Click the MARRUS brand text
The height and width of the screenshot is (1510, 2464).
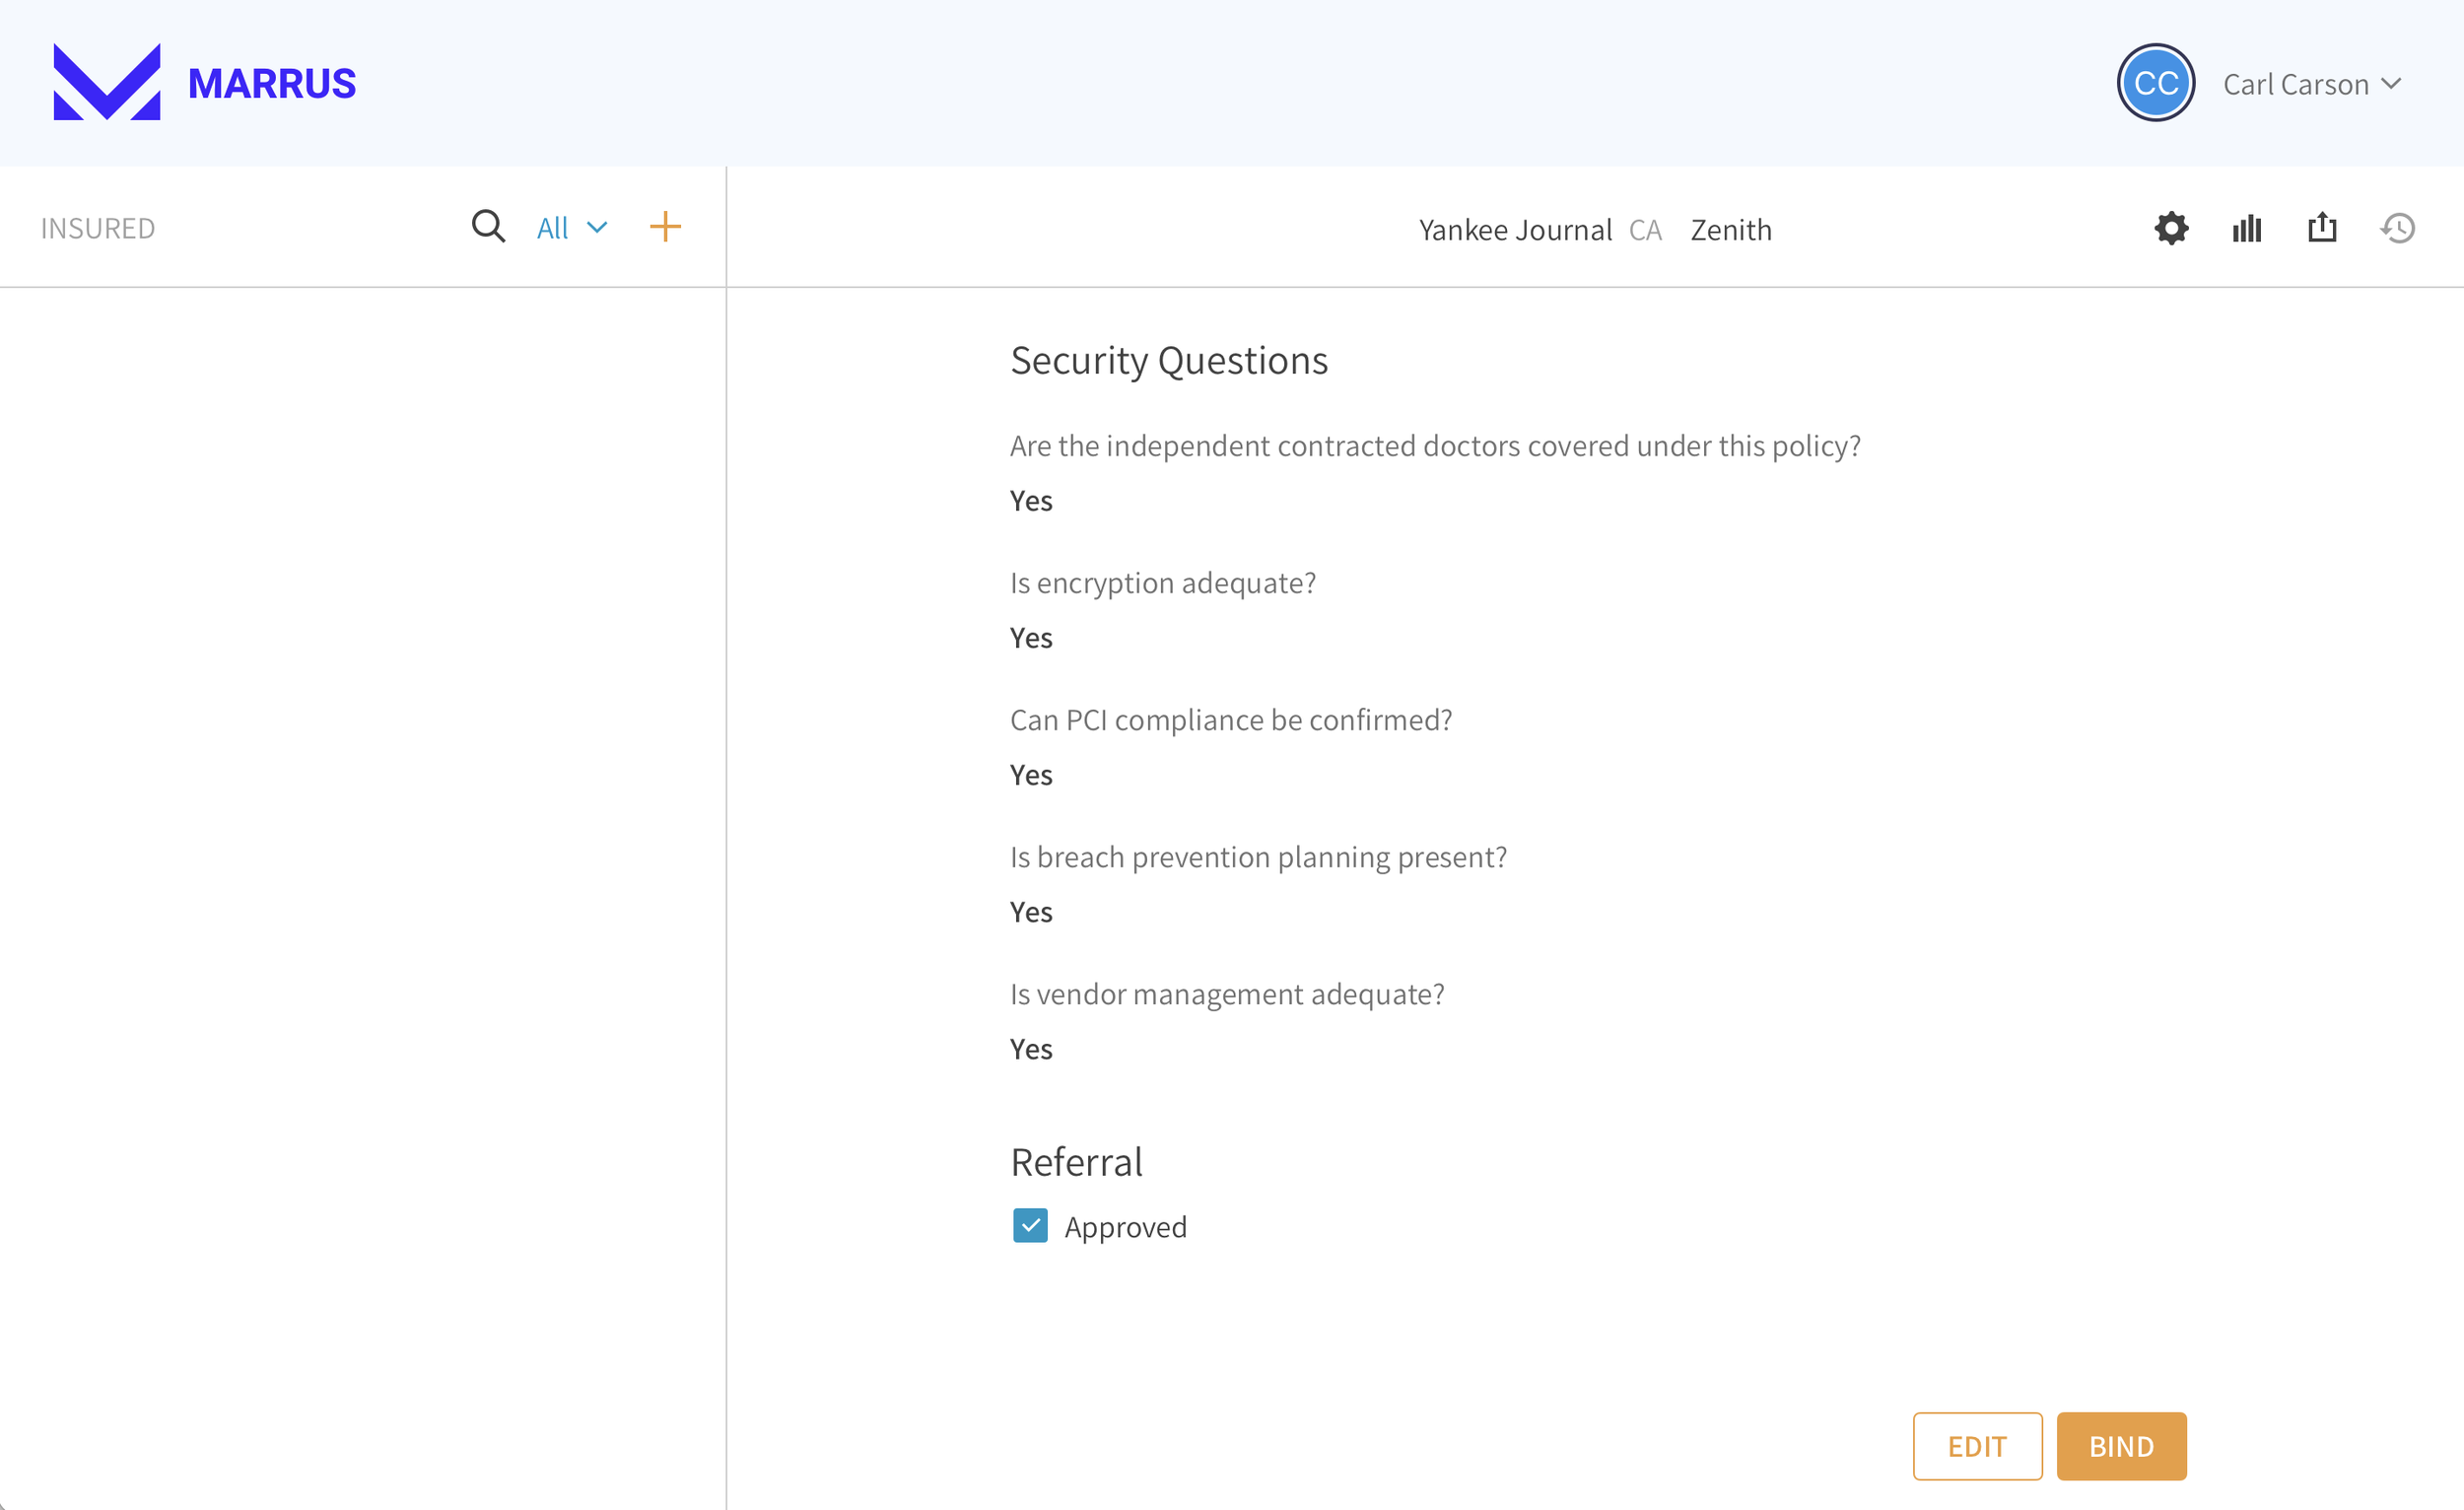272,84
